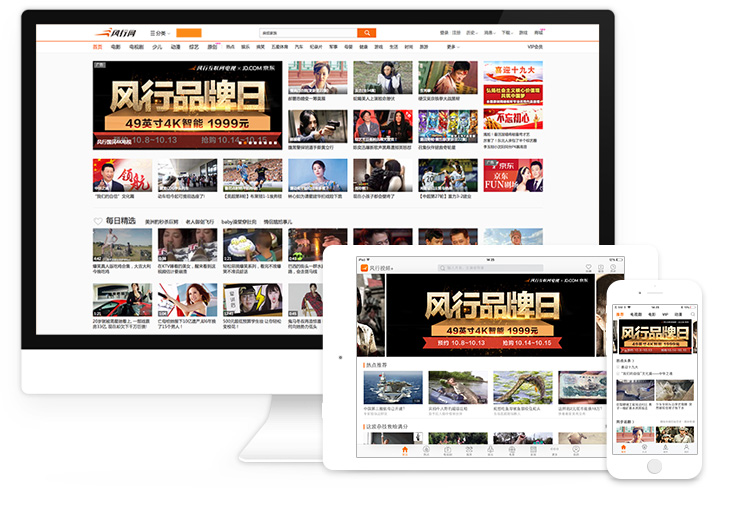Select the 电影 tab in navigation
Image resolution: width=731 pixels, height=505 pixels.
pyautogui.click(x=116, y=47)
